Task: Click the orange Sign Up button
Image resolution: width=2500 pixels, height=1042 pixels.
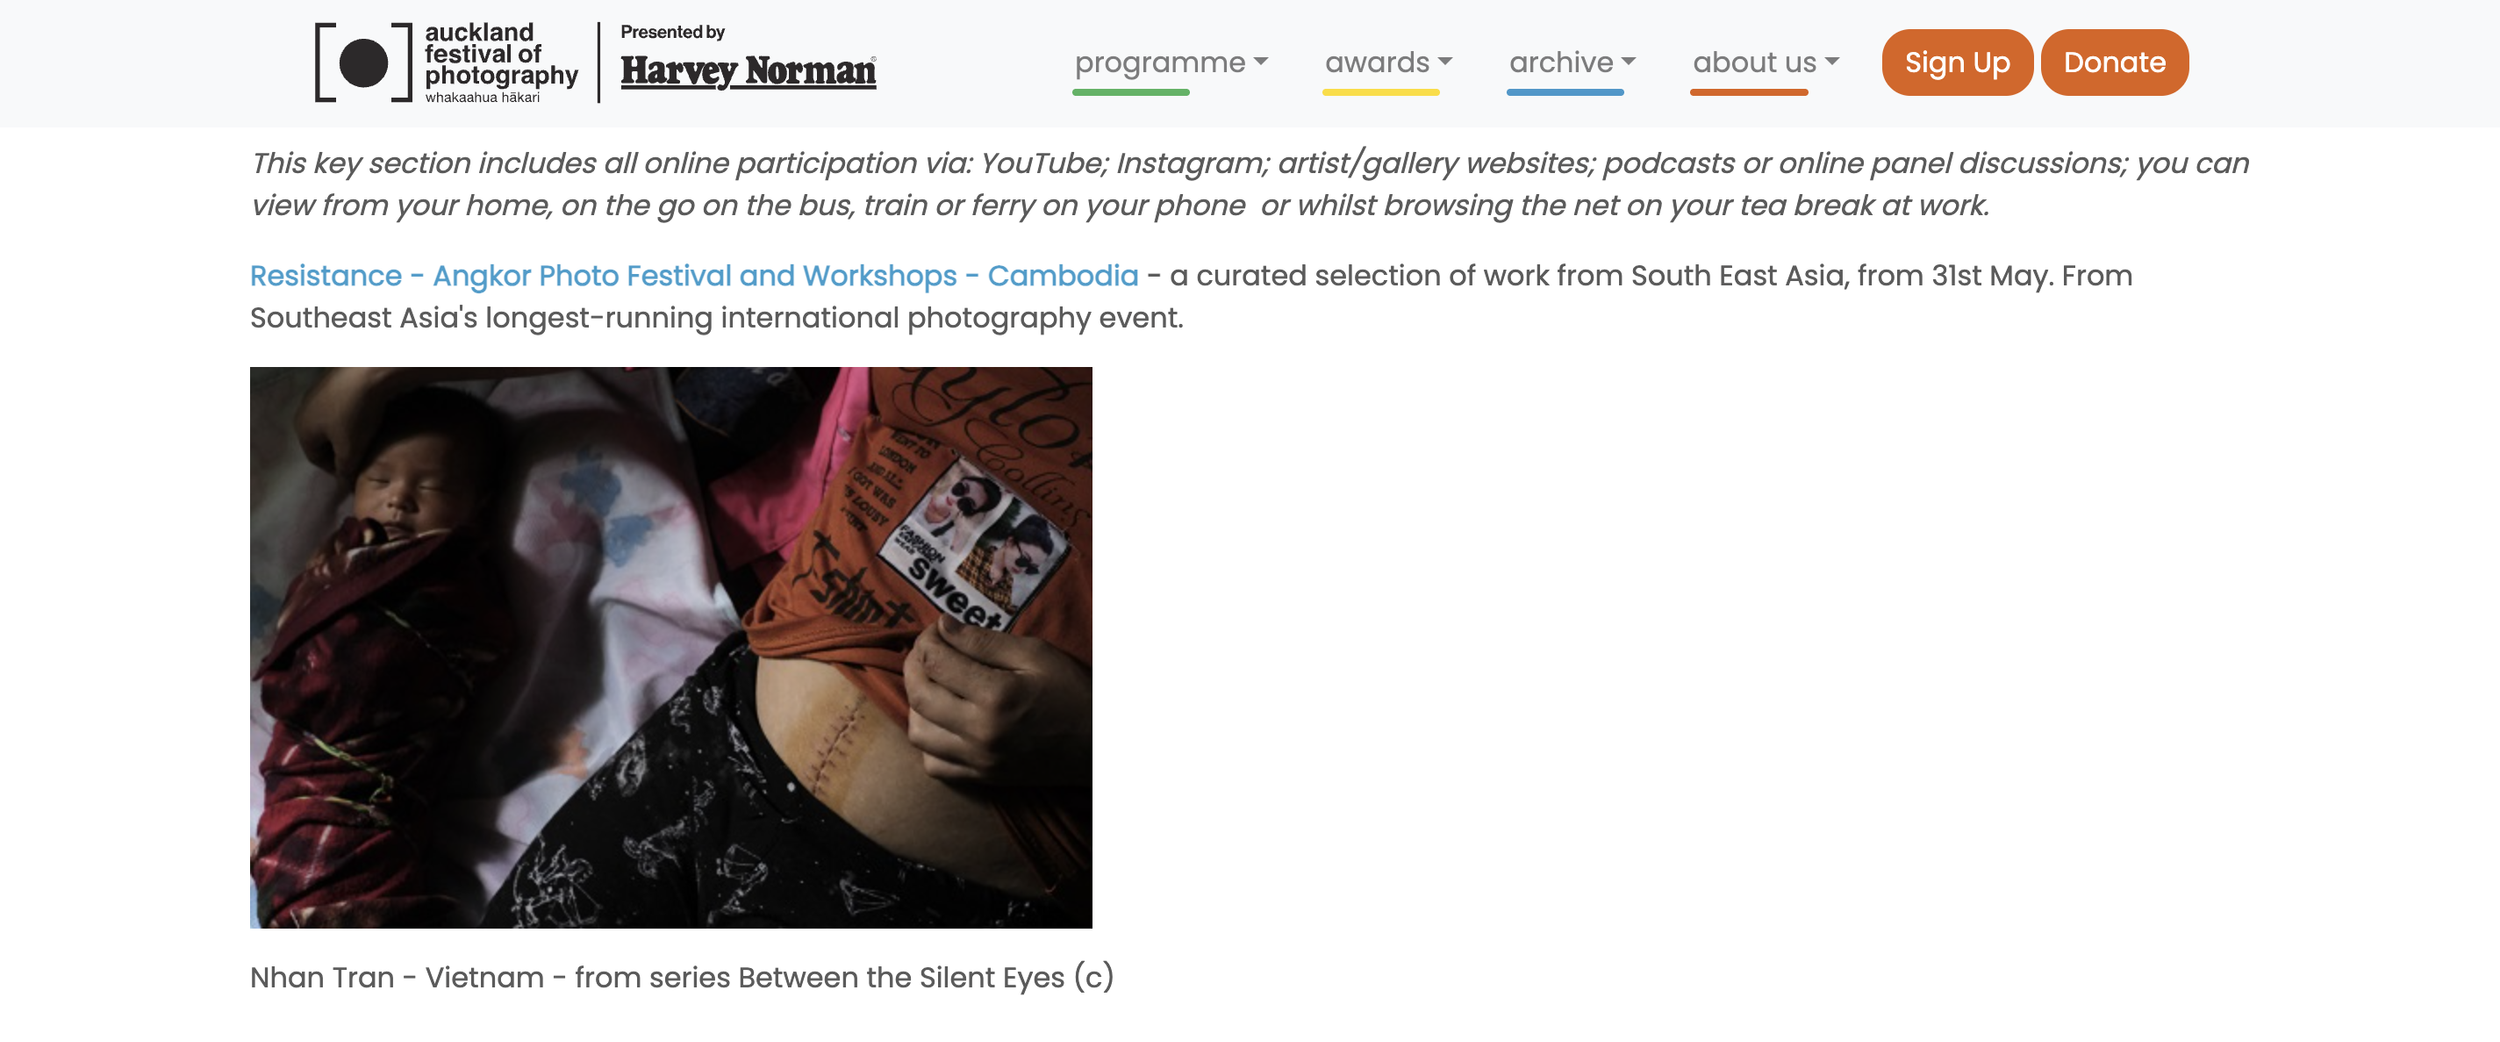Action: 1957,62
